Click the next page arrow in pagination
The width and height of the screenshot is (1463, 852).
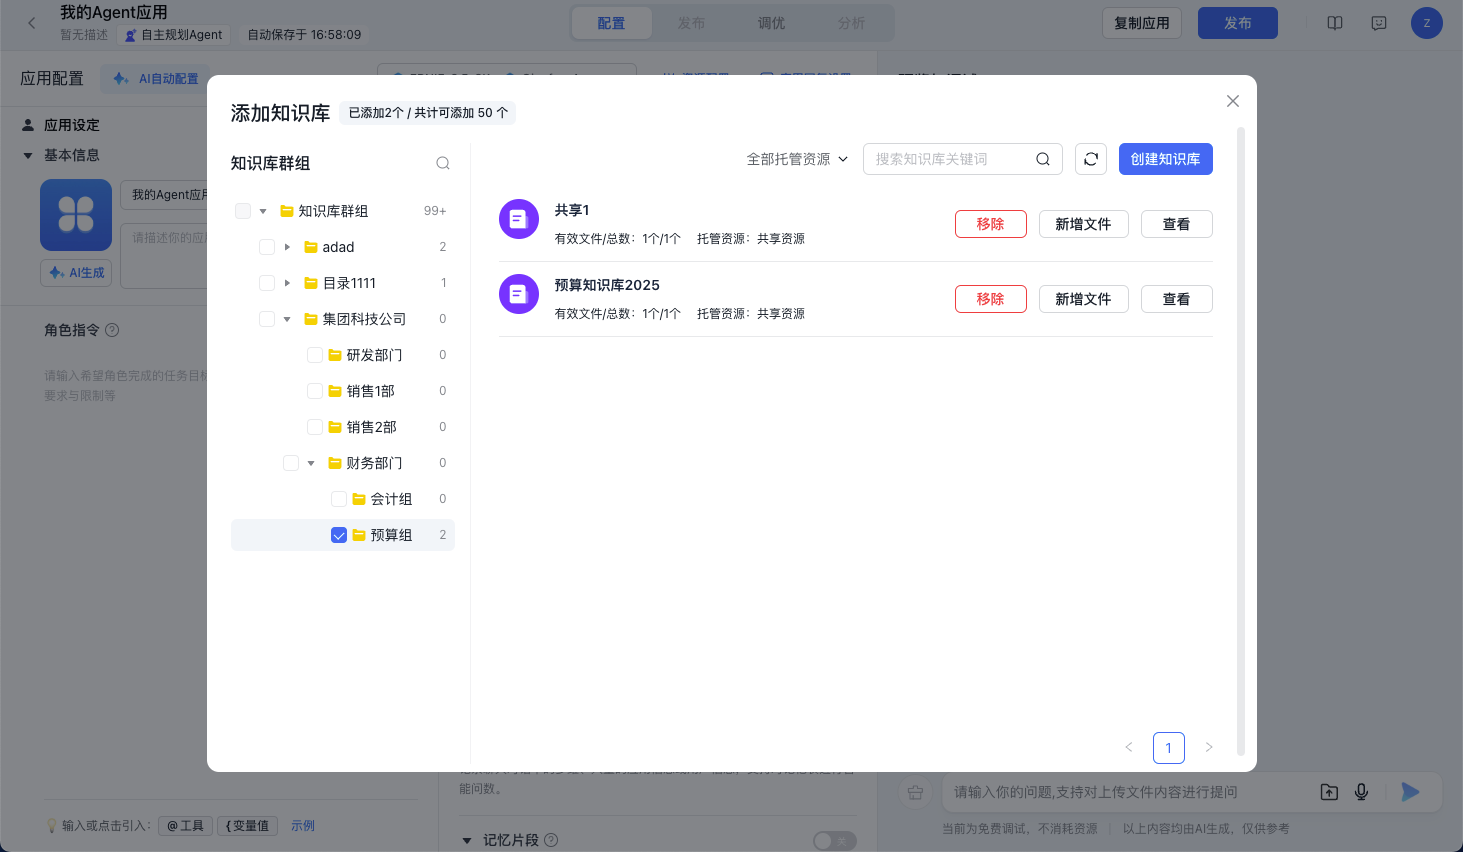pos(1209,747)
